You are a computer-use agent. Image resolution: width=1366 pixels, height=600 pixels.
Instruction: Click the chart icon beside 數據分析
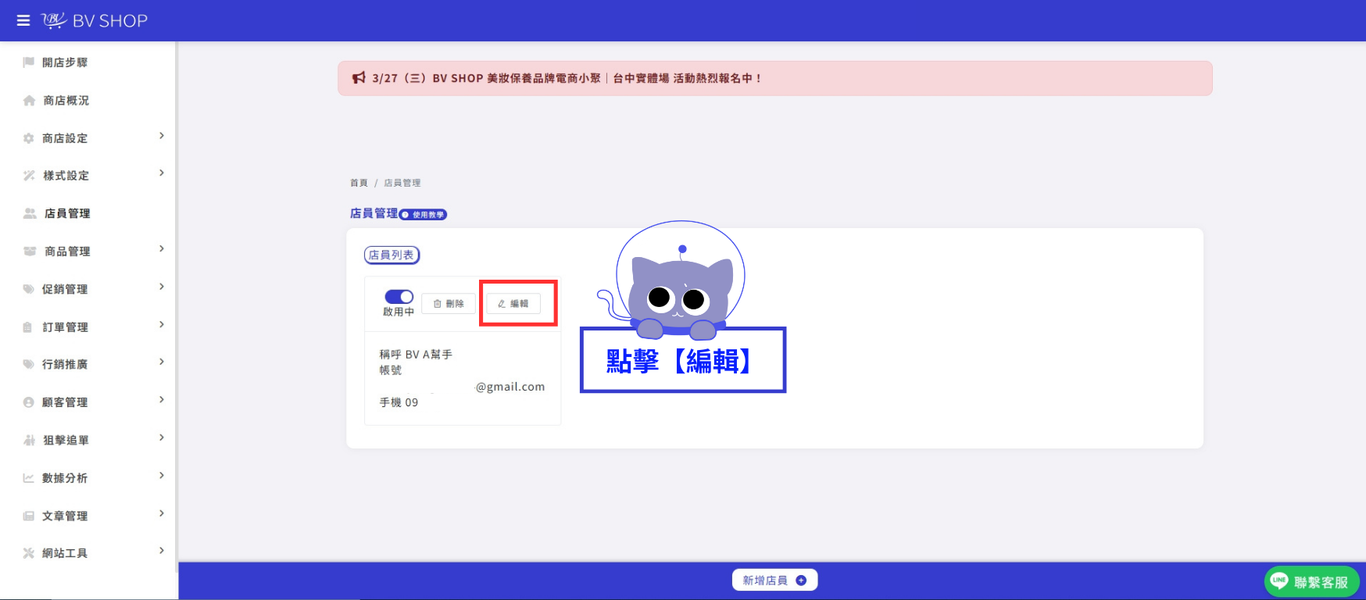tap(29, 478)
